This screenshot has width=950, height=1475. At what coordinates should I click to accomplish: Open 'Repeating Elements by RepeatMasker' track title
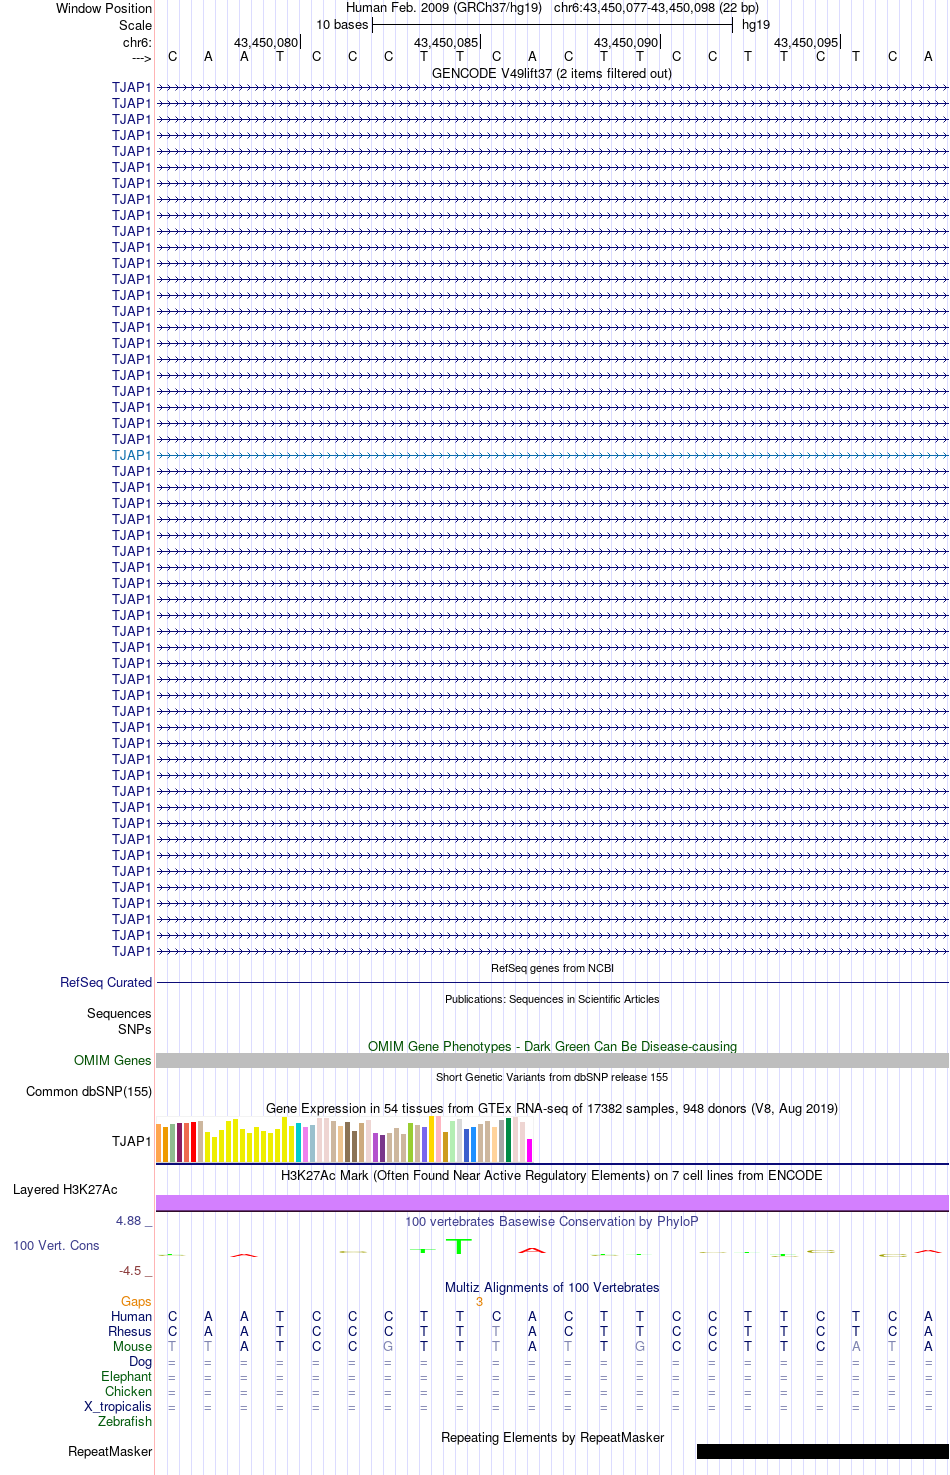pyautogui.click(x=552, y=1437)
